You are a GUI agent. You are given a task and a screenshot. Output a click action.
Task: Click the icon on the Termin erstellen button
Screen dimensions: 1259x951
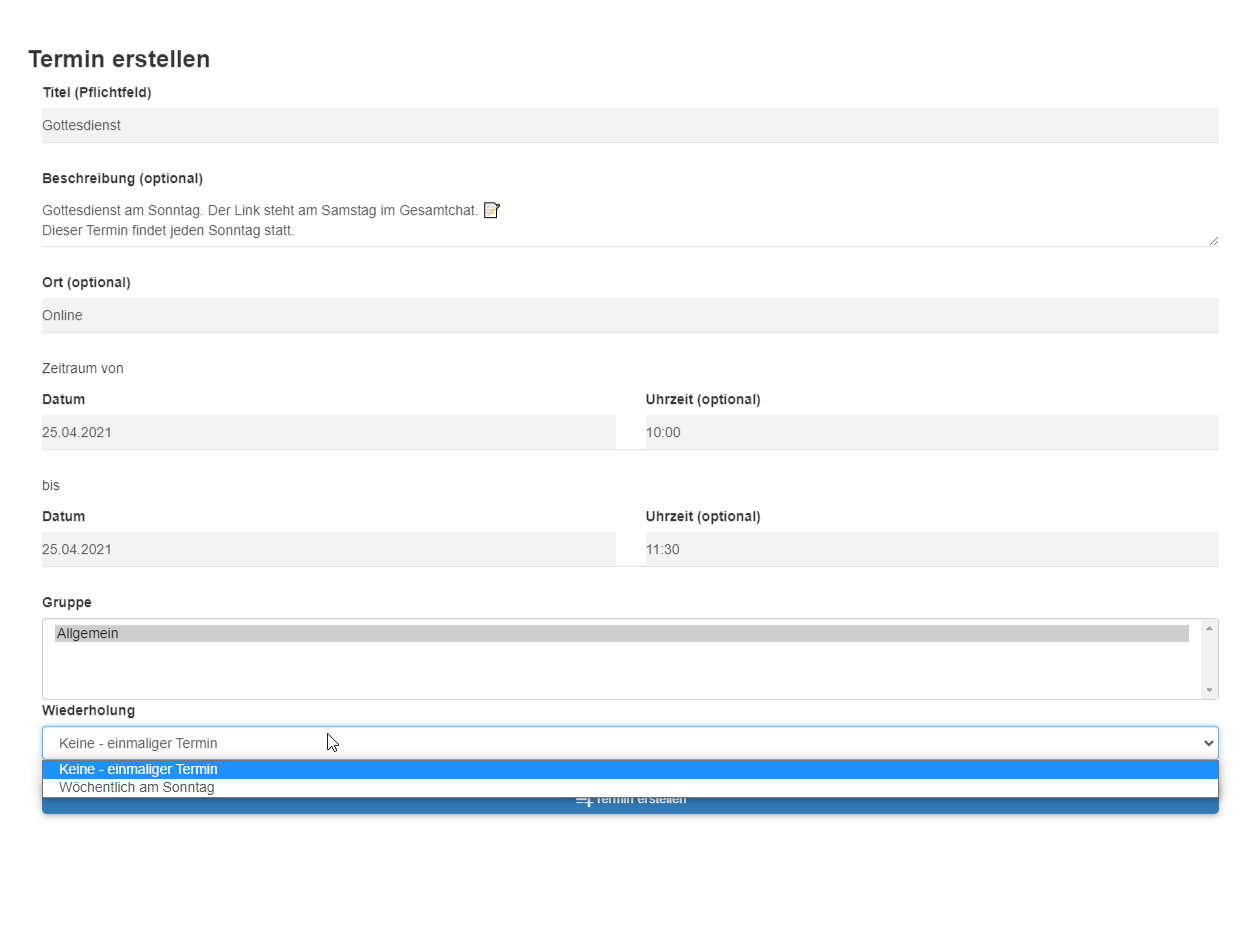pos(584,801)
